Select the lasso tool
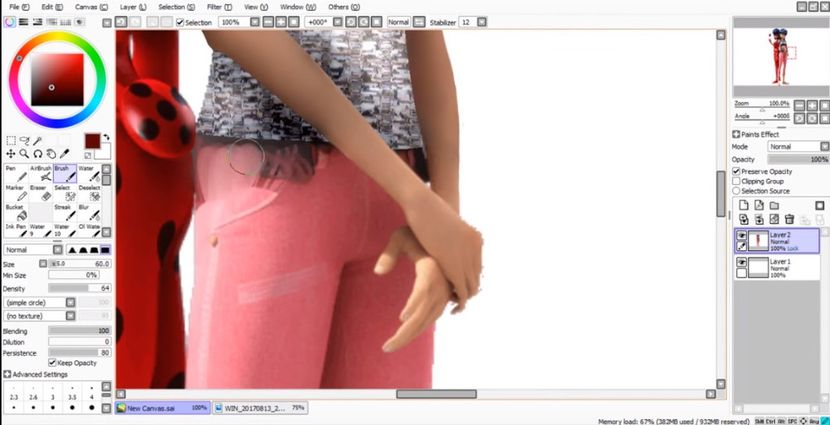The width and height of the screenshot is (830, 425). pyautogui.click(x=24, y=141)
